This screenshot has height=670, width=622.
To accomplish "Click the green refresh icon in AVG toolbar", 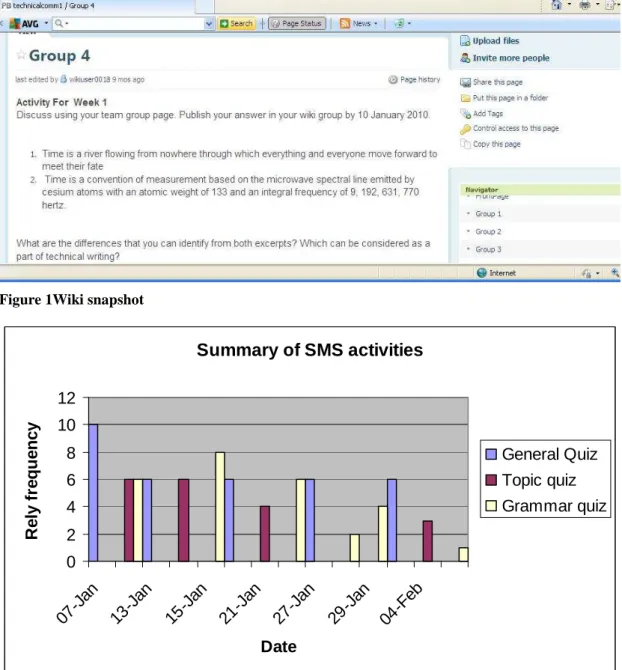I will click(399, 24).
